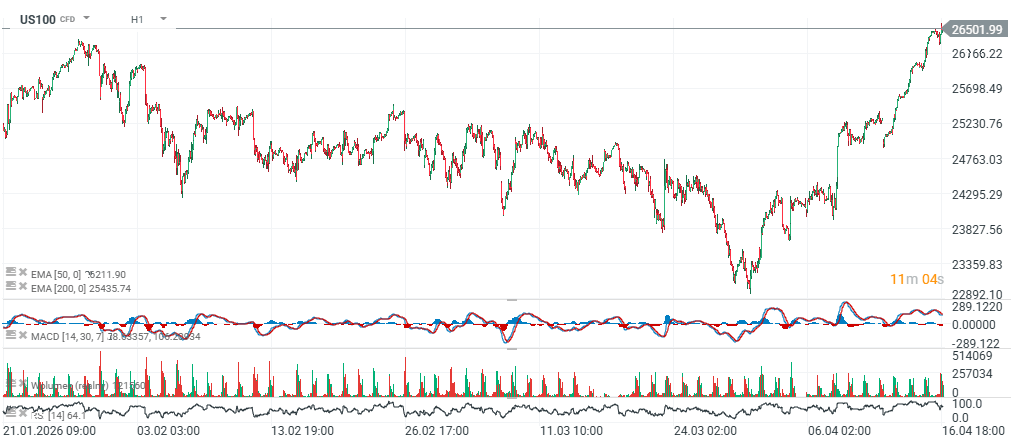1013x447 pixels.
Task: Expand the US100 symbol dropdown arrow
Action: pos(86,19)
